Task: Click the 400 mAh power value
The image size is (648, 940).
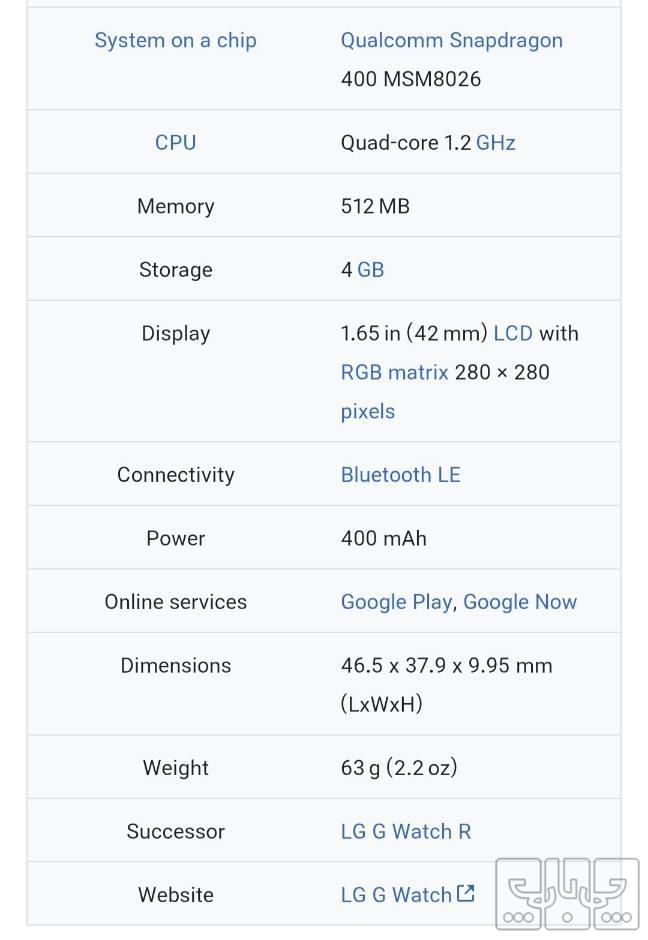Action: pos(383,538)
